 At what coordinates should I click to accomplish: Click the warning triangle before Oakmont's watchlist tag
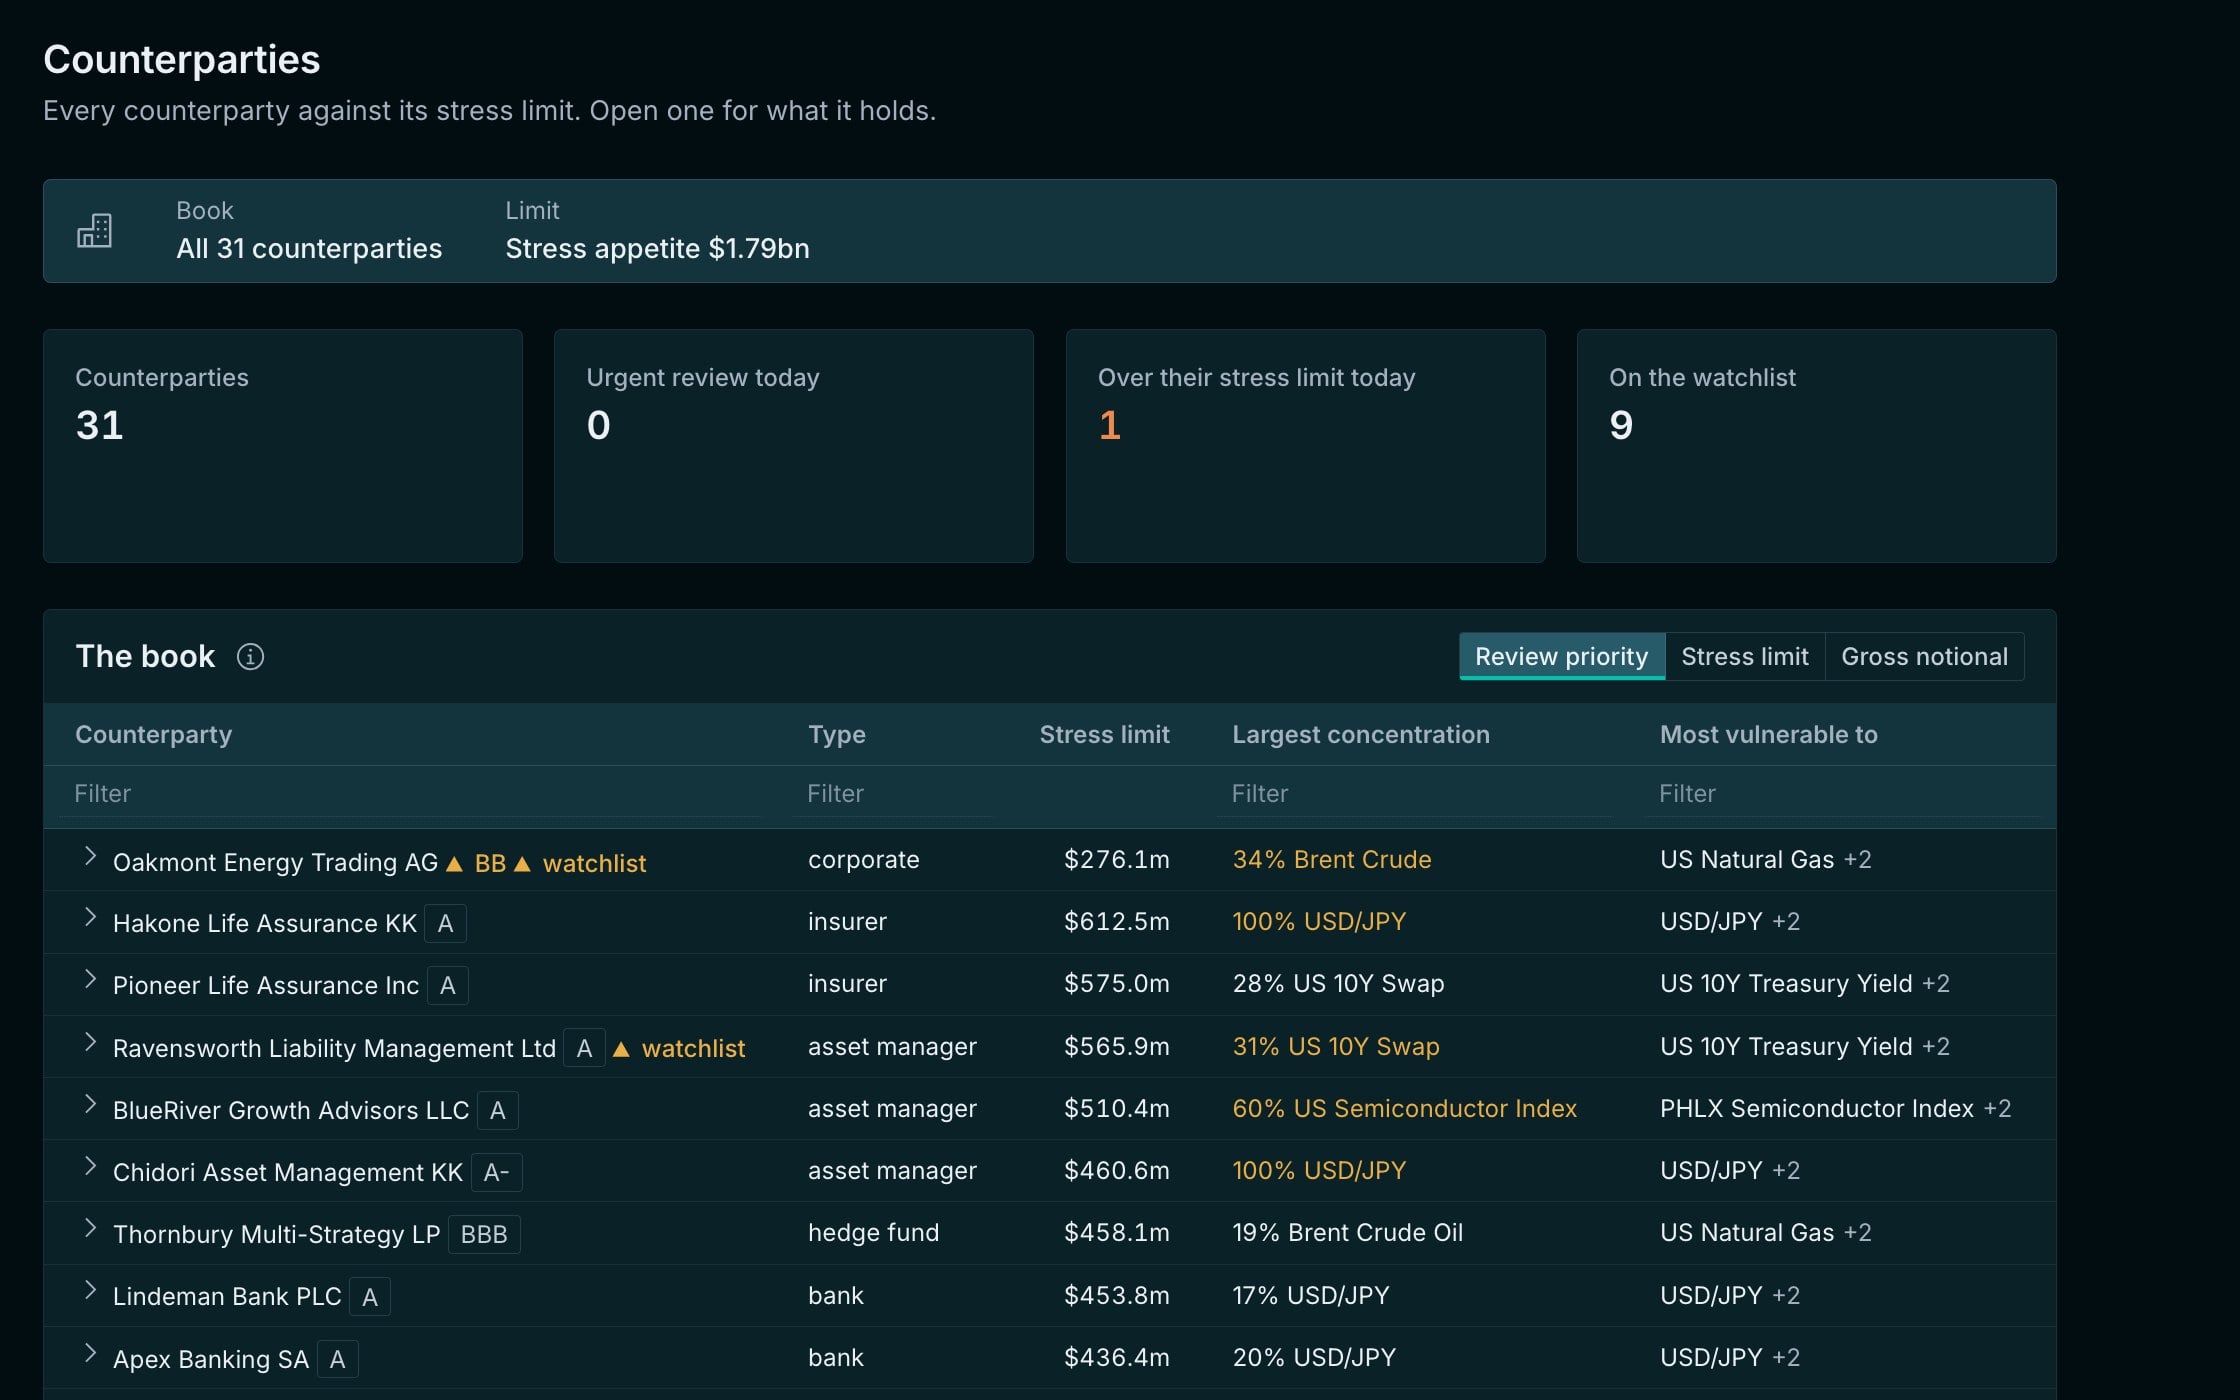coord(522,863)
